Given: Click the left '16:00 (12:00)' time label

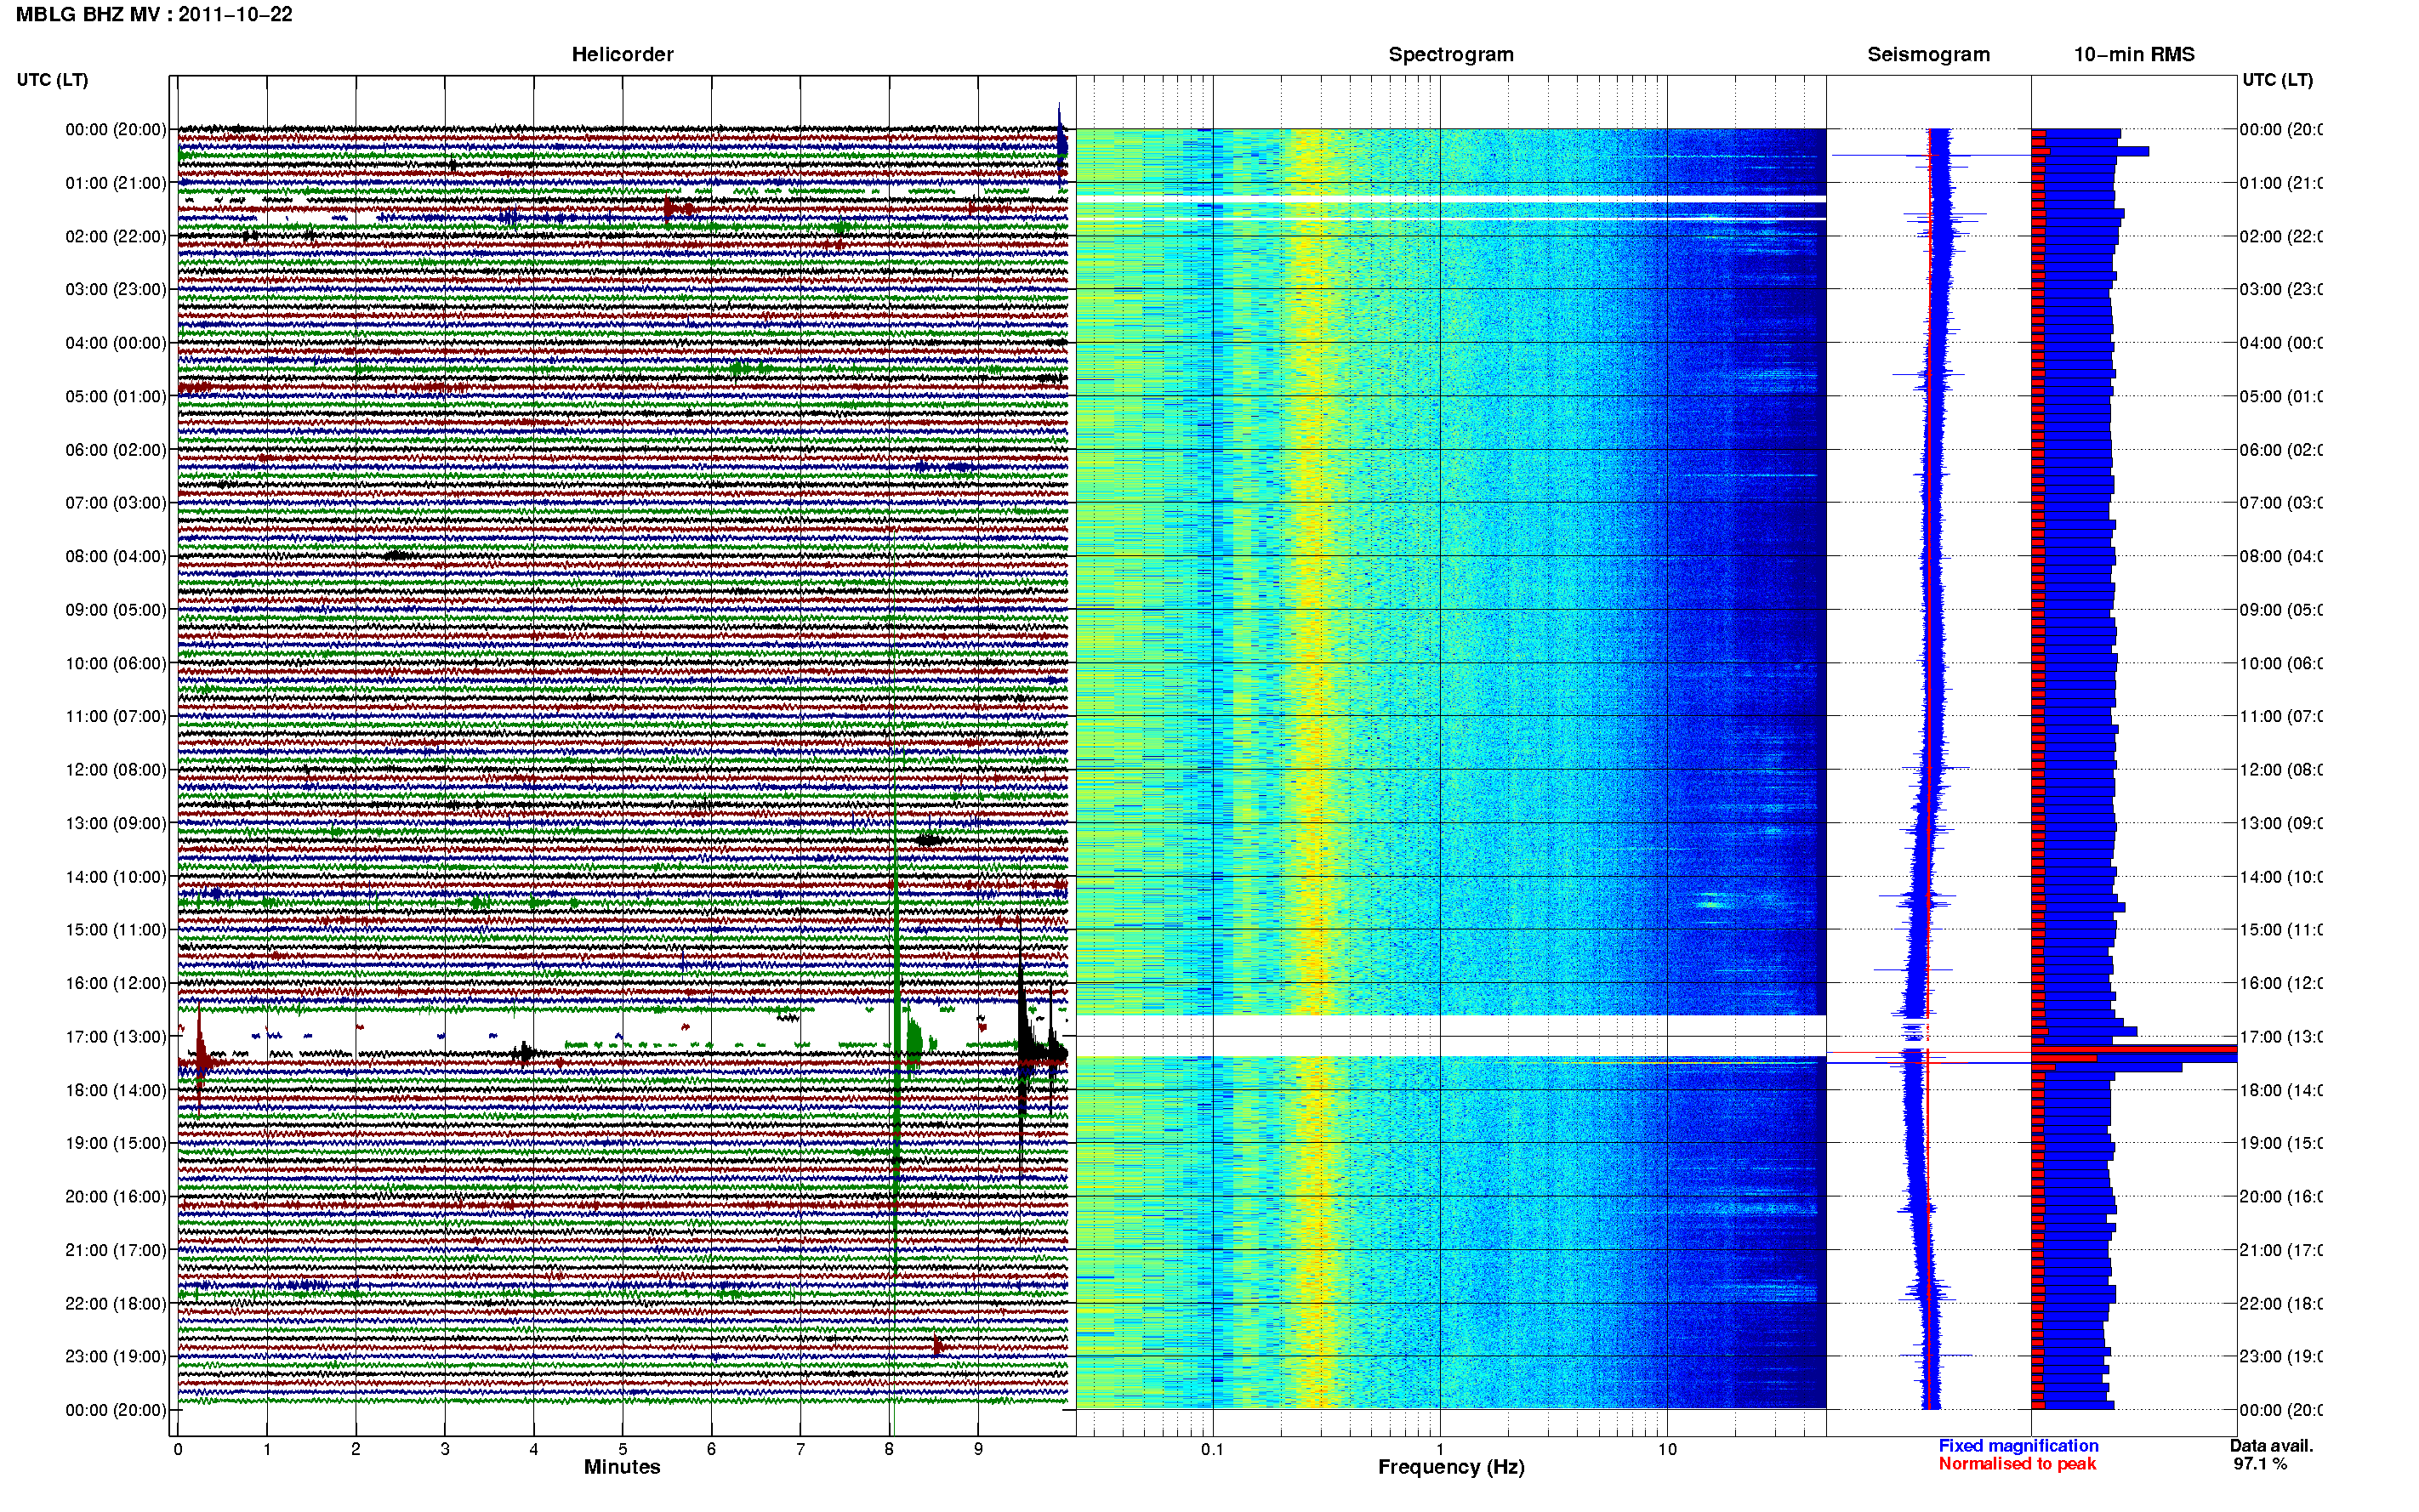Looking at the screenshot, I should point(116,984).
